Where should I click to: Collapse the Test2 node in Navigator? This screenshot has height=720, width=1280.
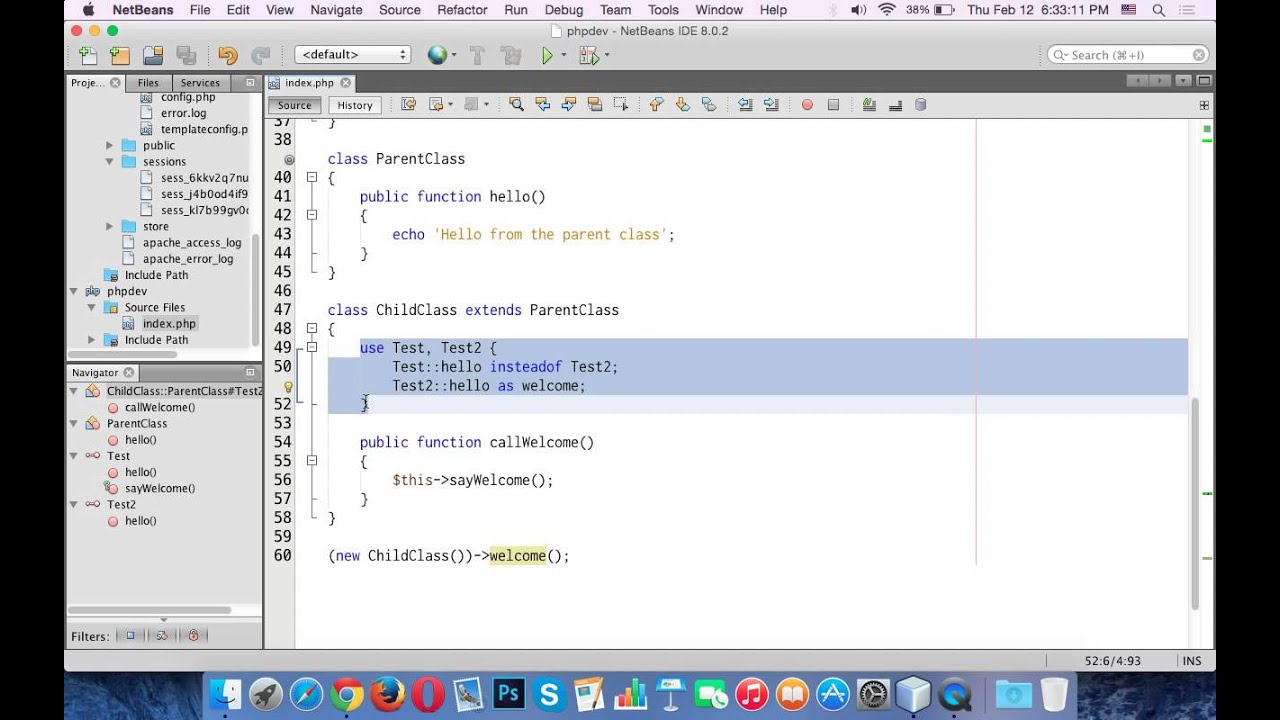74,504
